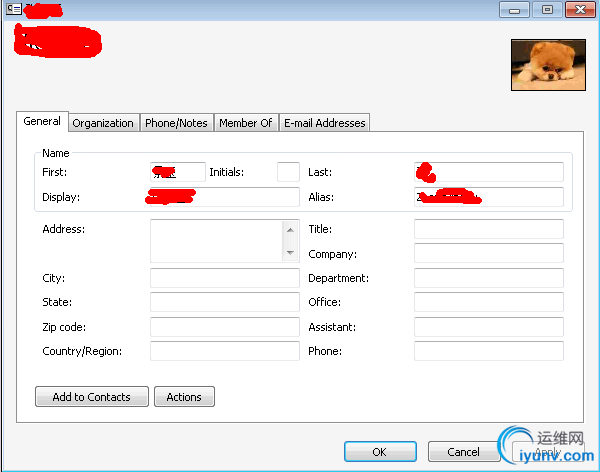Switch to the Phone/Notes tab
The image size is (600, 472).
coord(176,123)
